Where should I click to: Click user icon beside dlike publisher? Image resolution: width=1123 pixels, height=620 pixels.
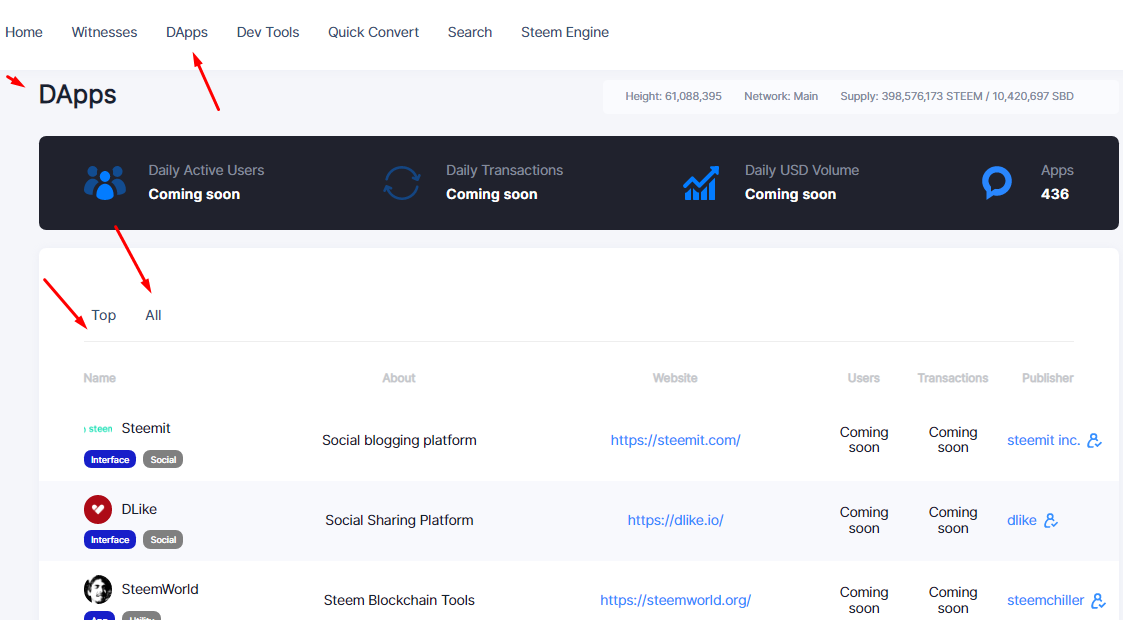click(1051, 520)
